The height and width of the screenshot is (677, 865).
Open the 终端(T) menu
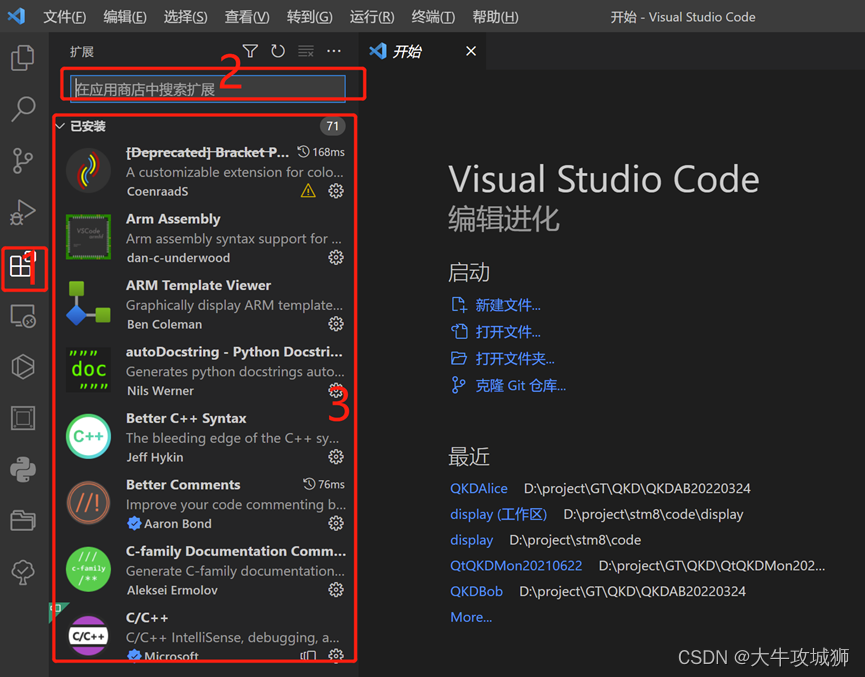(x=432, y=17)
